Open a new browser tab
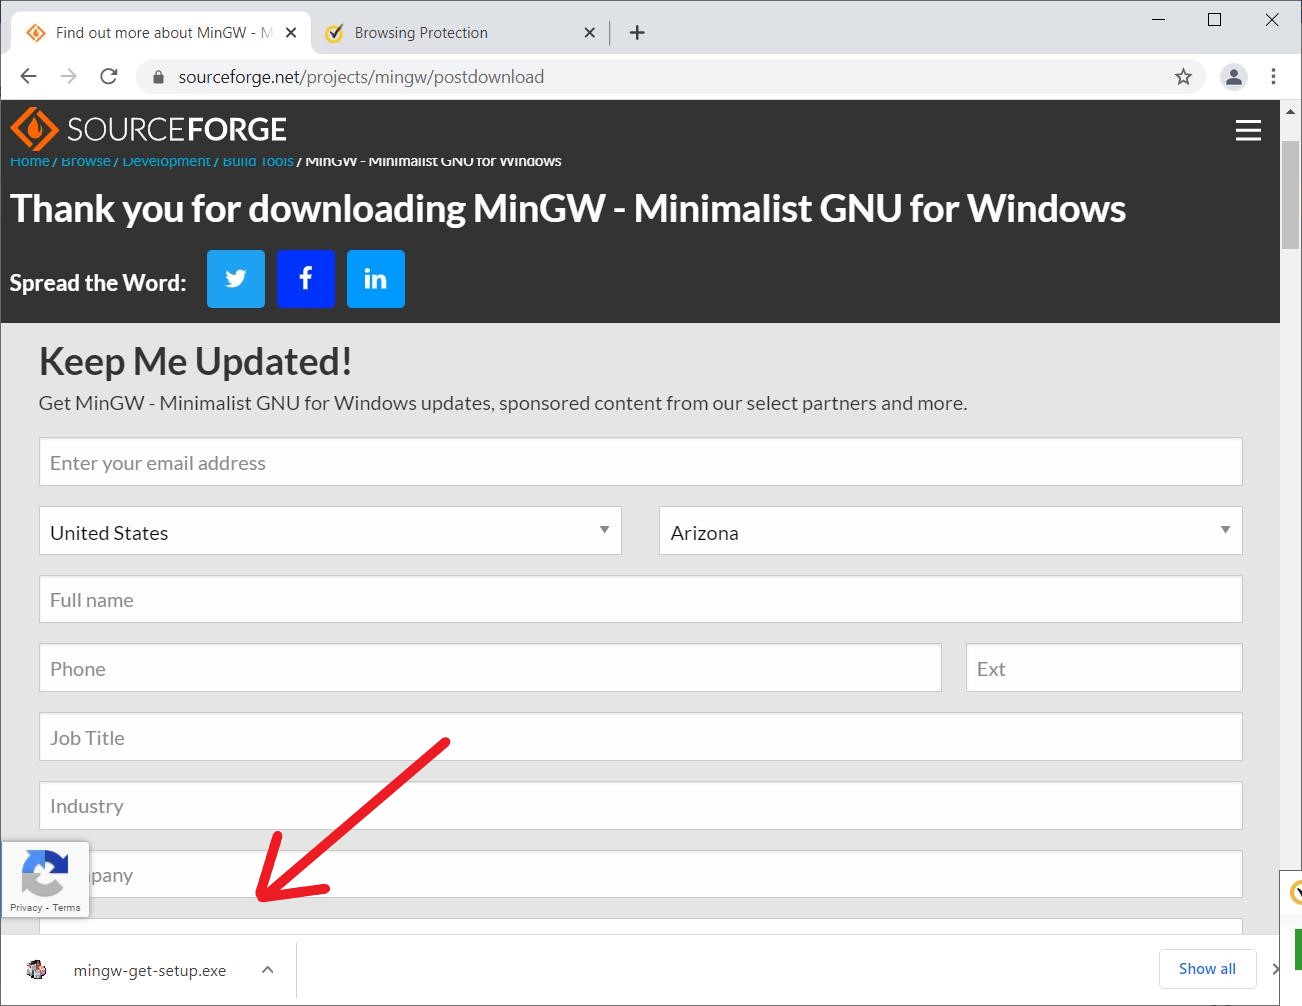Image resolution: width=1302 pixels, height=1006 pixels. click(x=637, y=33)
